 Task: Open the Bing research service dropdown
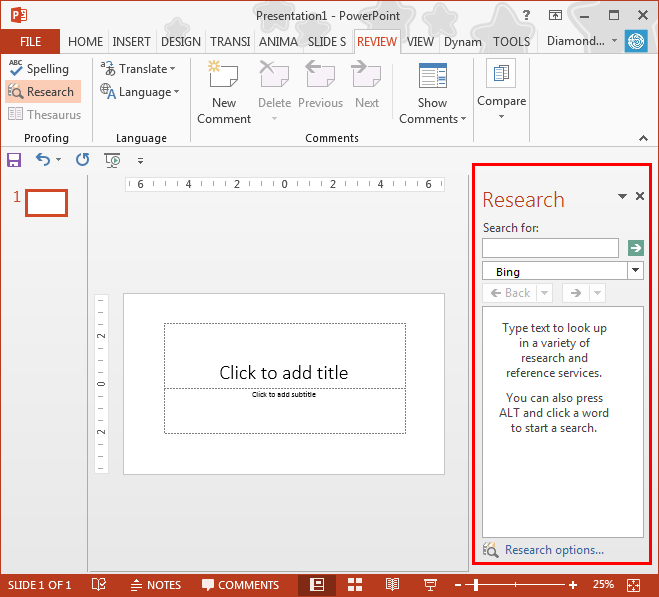tap(635, 270)
